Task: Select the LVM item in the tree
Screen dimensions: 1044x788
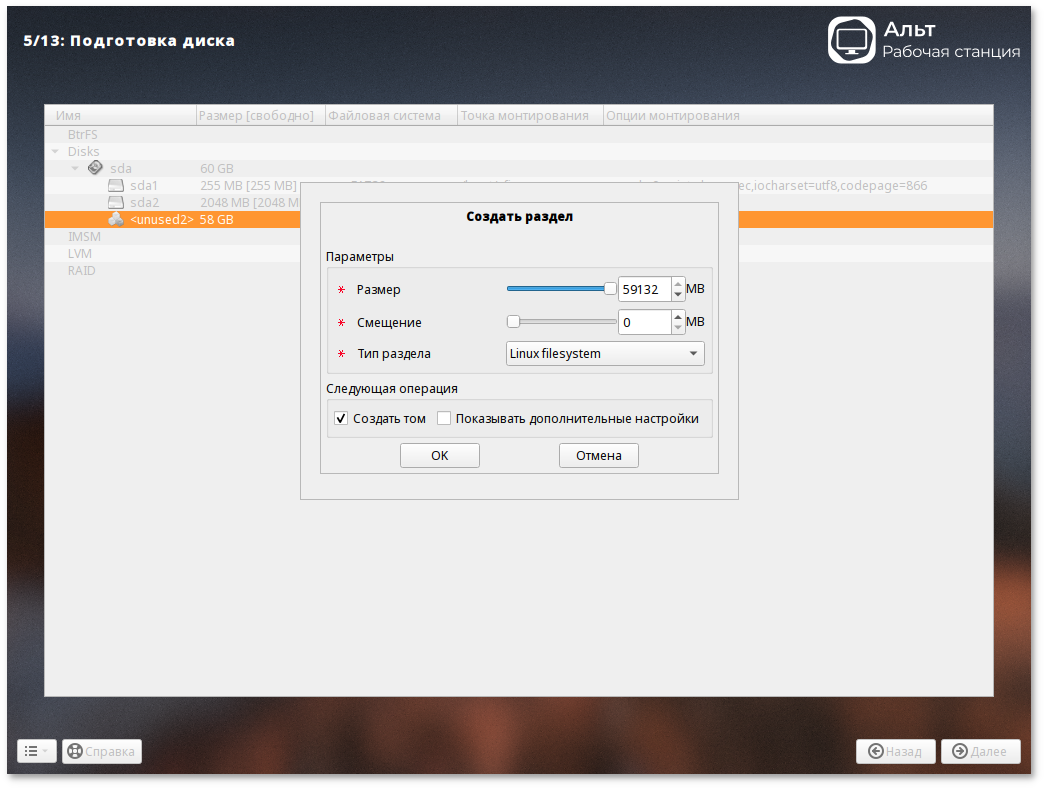Action: (x=79, y=254)
